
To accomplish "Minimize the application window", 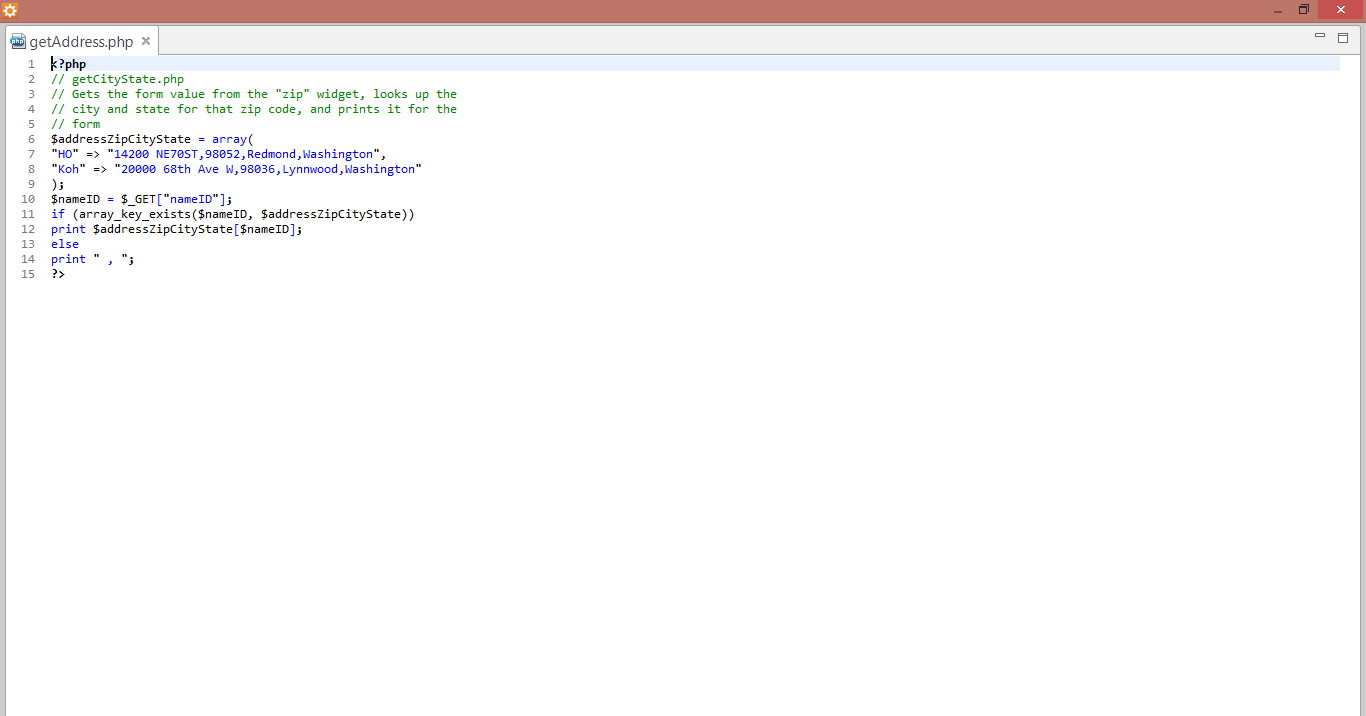I will tap(1278, 10).
